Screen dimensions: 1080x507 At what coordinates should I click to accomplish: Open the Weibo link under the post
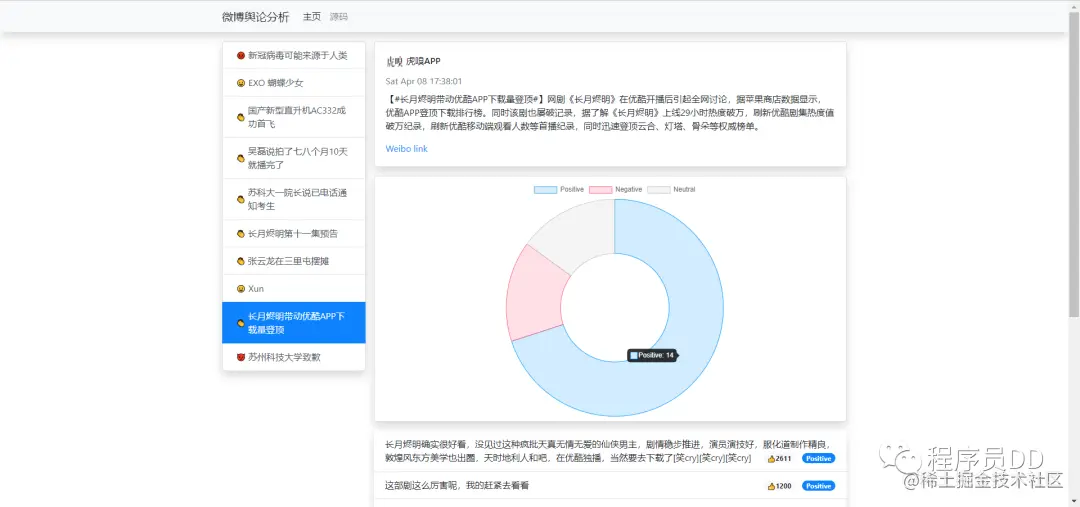(406, 149)
